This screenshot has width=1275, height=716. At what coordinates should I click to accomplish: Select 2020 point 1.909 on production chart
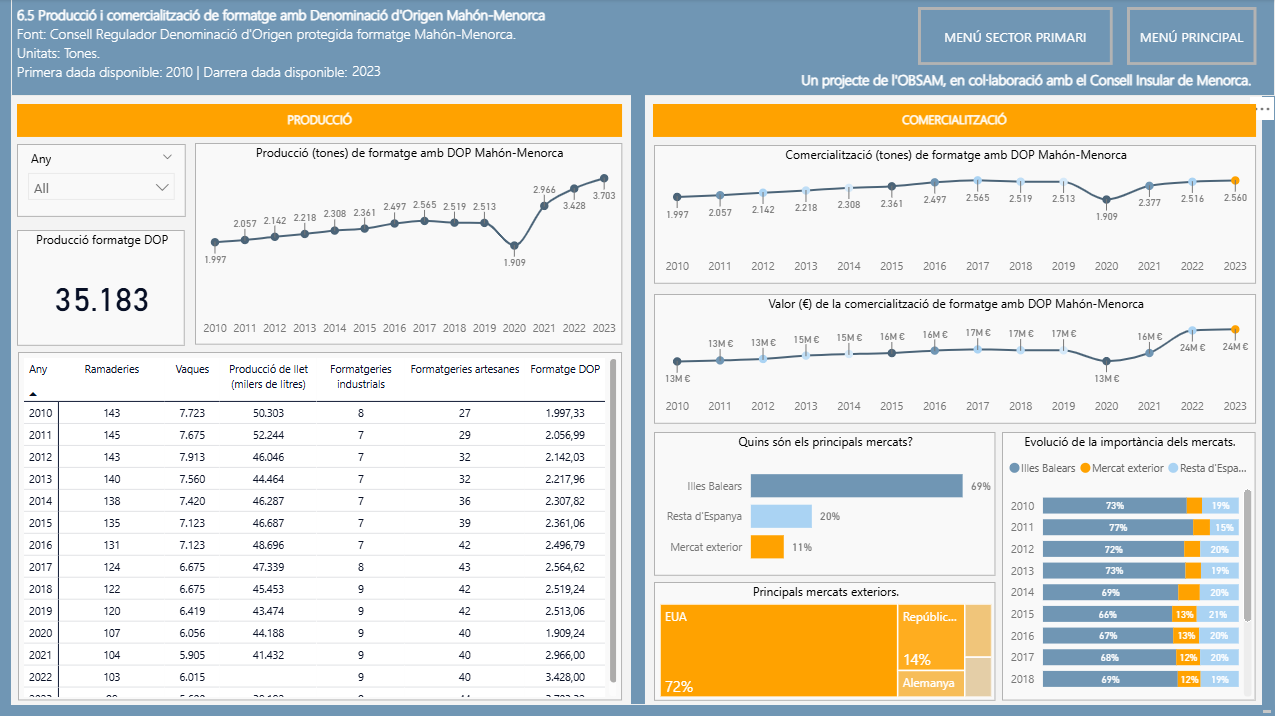click(x=514, y=245)
